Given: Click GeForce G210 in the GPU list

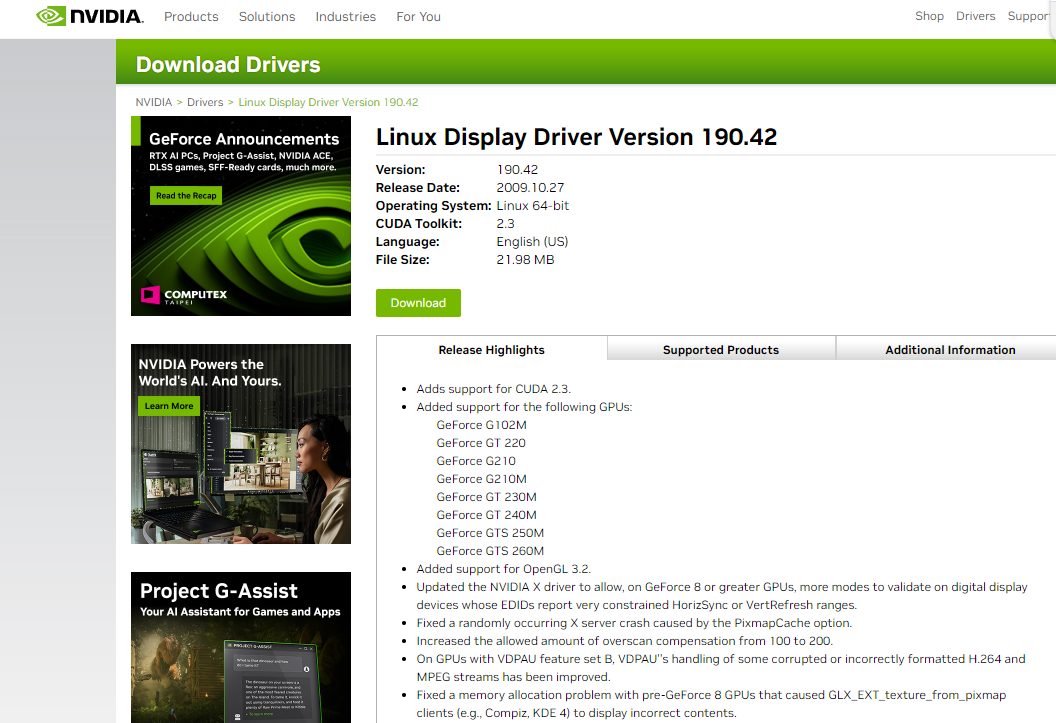Looking at the screenshot, I should [476, 461].
